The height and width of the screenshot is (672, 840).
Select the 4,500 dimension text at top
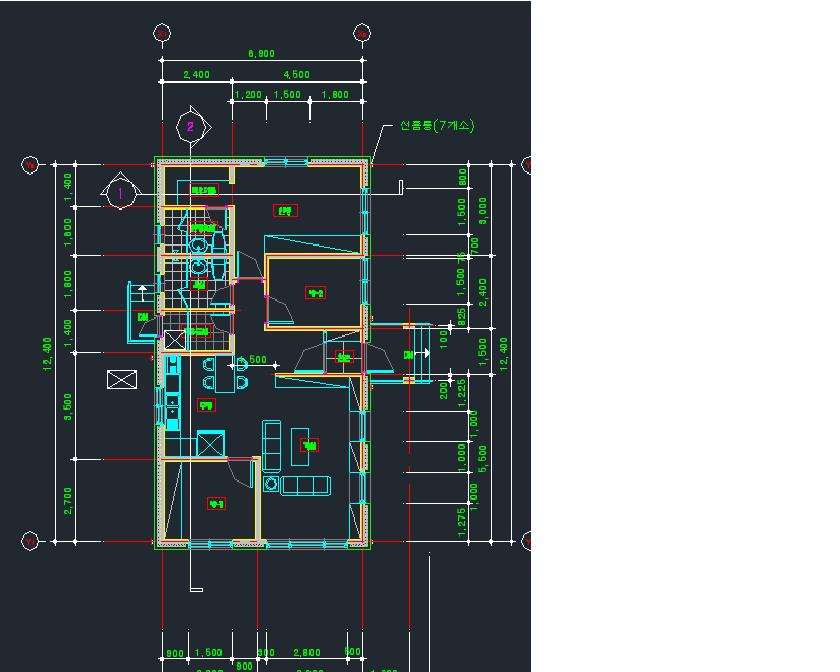[x=296, y=75]
